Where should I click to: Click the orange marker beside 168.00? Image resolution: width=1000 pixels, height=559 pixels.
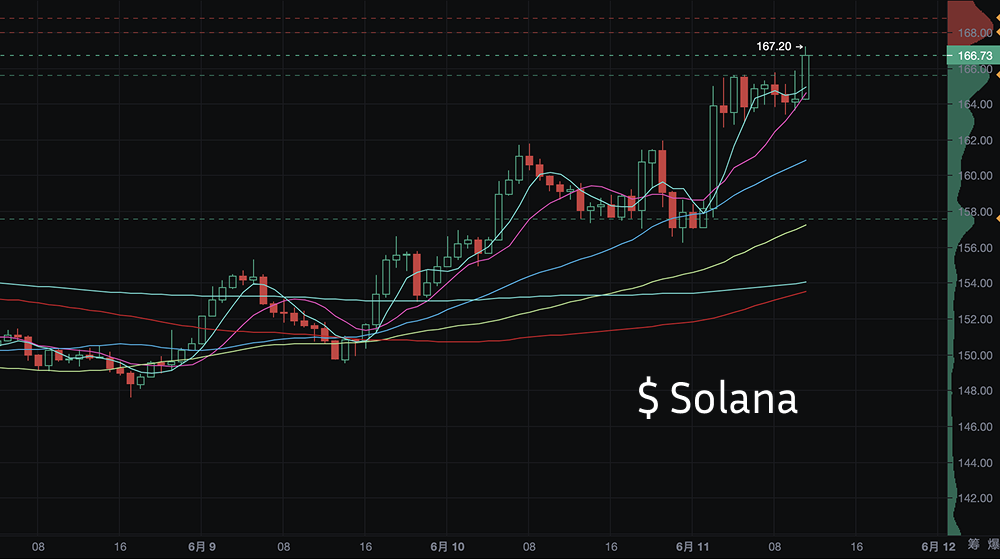pos(996,33)
